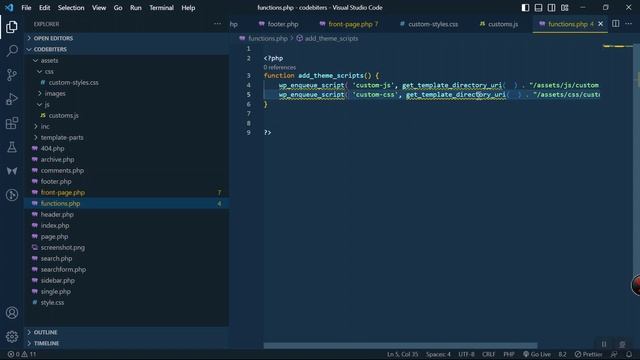Click the Explorer more actions ellipsis
Viewport: 640px width, 360px height.
pyautogui.click(x=217, y=24)
